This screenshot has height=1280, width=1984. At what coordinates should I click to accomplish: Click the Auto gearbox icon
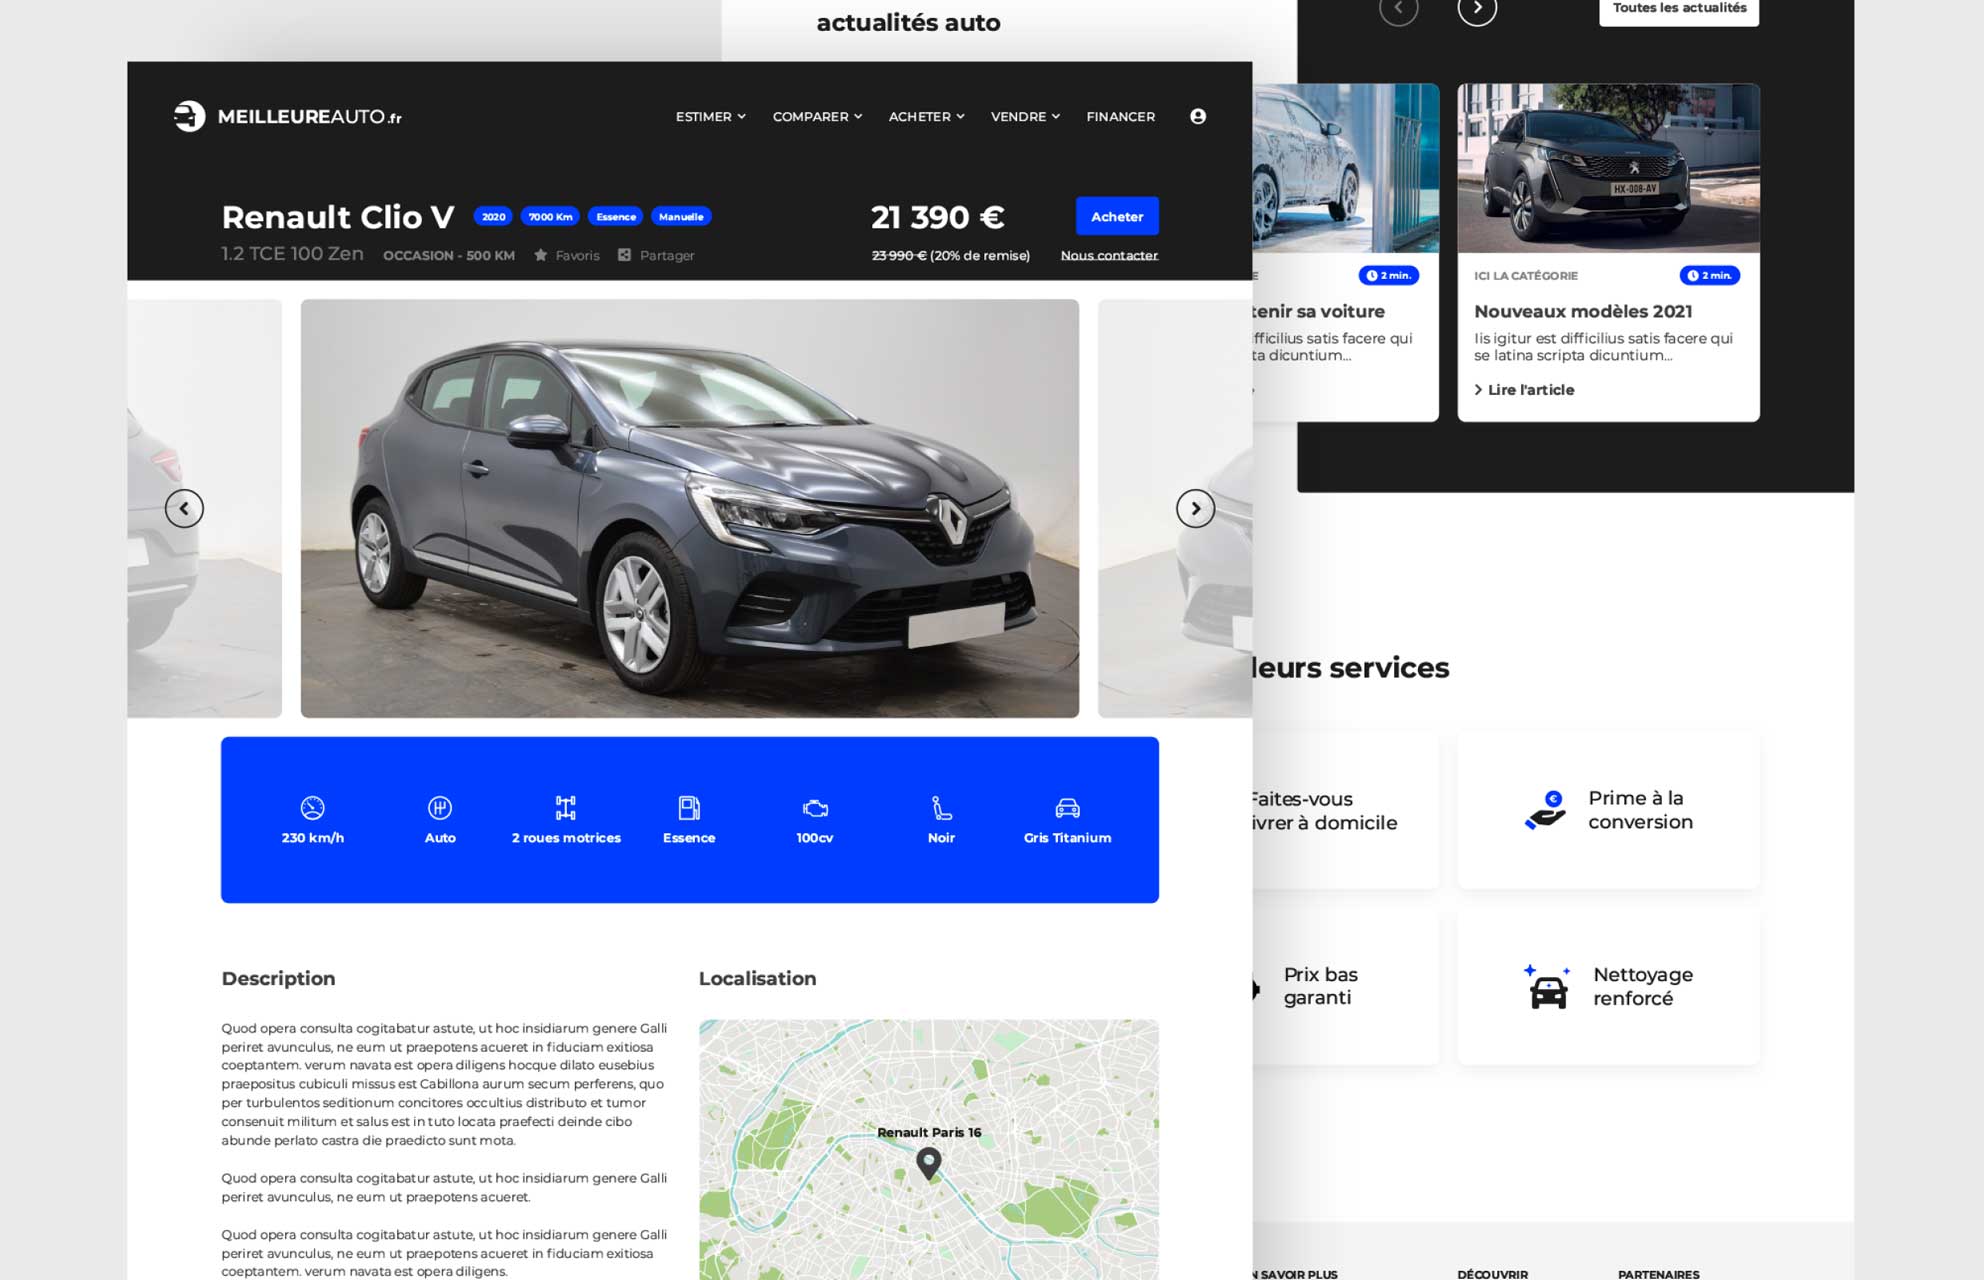(440, 807)
